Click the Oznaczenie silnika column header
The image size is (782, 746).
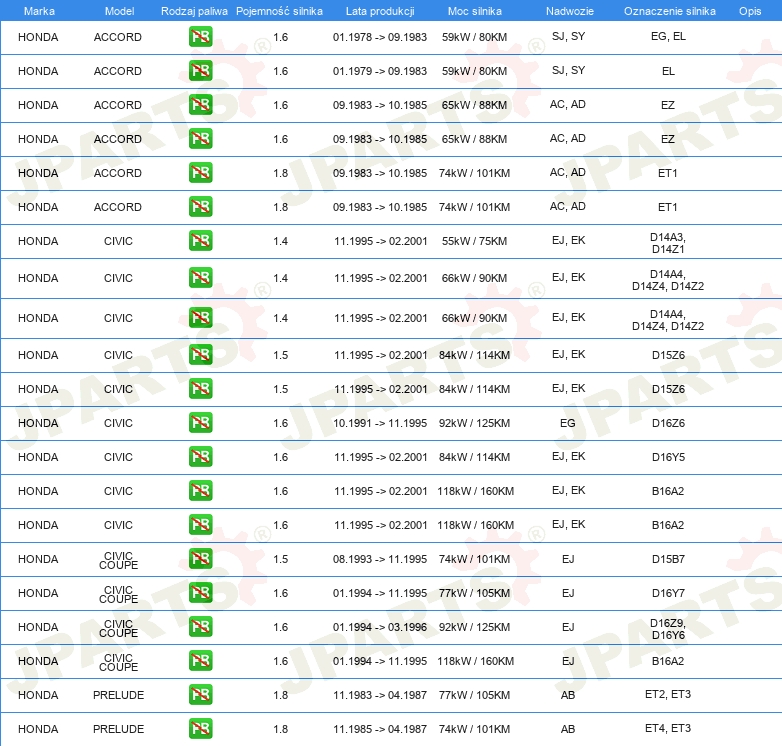click(x=669, y=11)
